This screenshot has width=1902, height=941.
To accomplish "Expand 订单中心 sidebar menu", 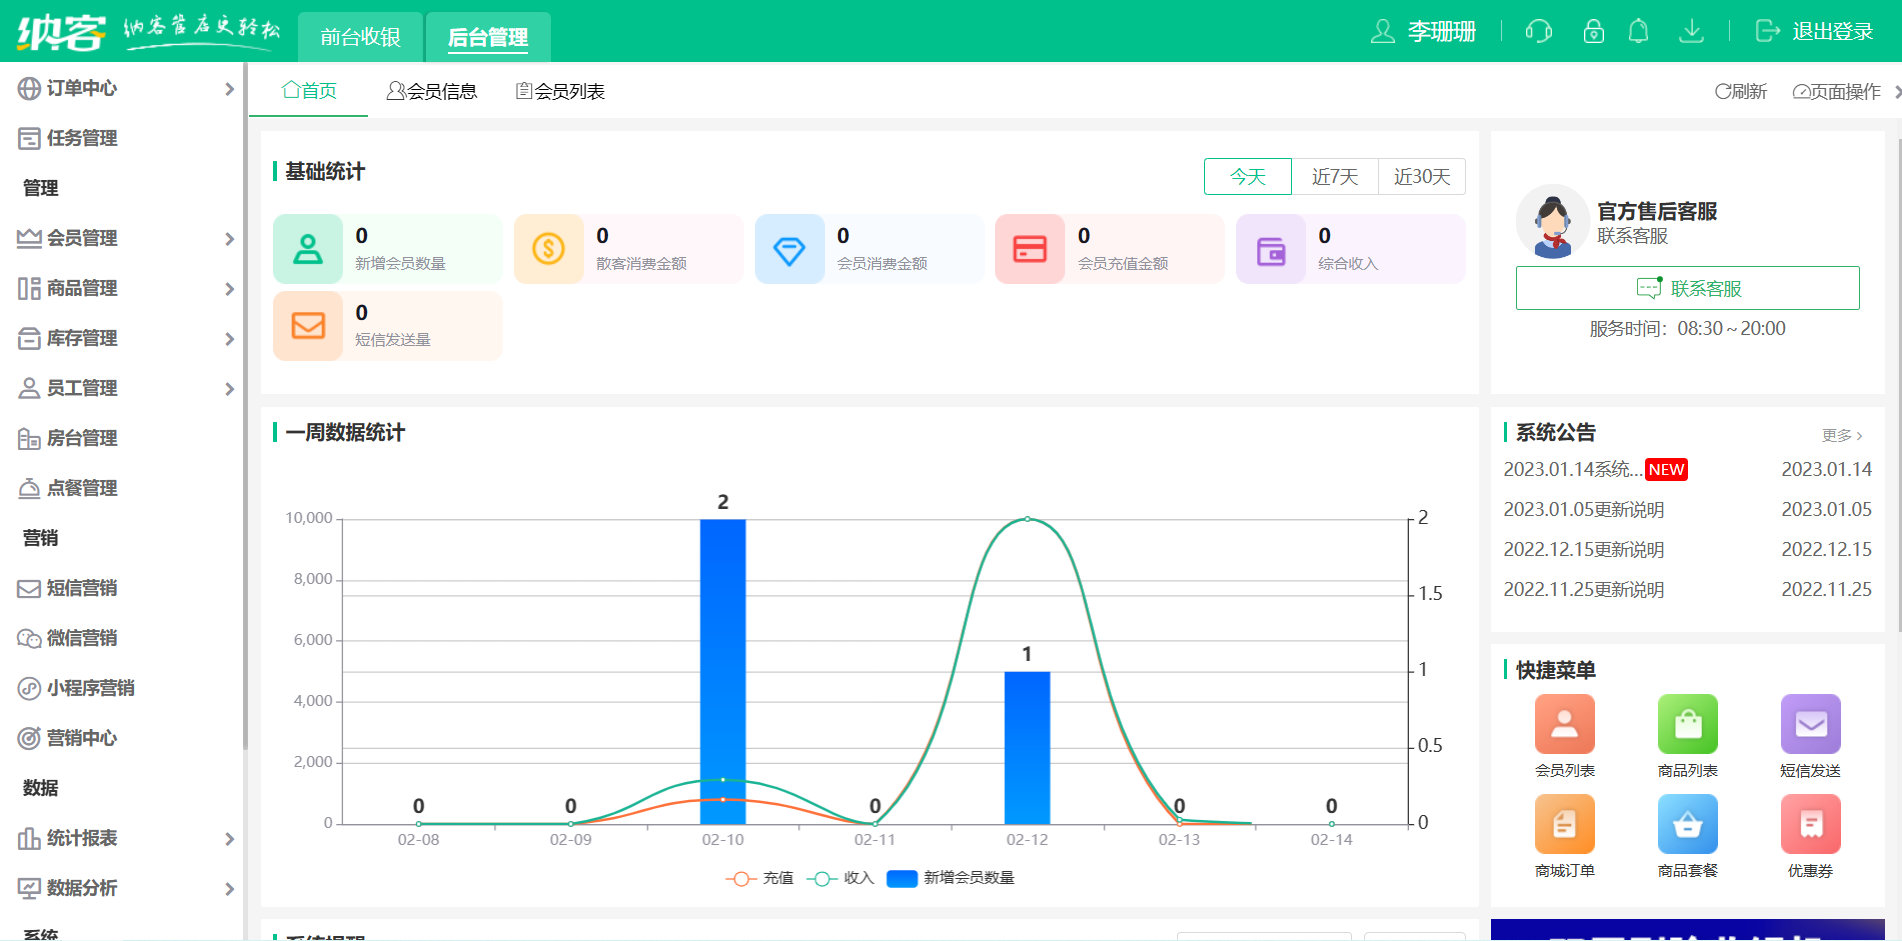I will tap(125, 89).
